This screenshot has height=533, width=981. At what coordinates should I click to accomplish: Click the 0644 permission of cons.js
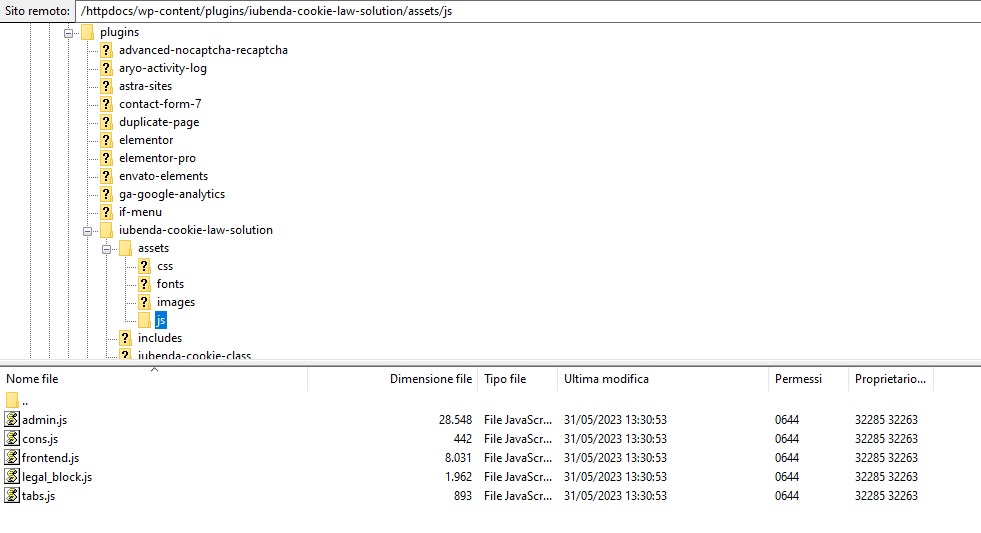[x=786, y=439]
